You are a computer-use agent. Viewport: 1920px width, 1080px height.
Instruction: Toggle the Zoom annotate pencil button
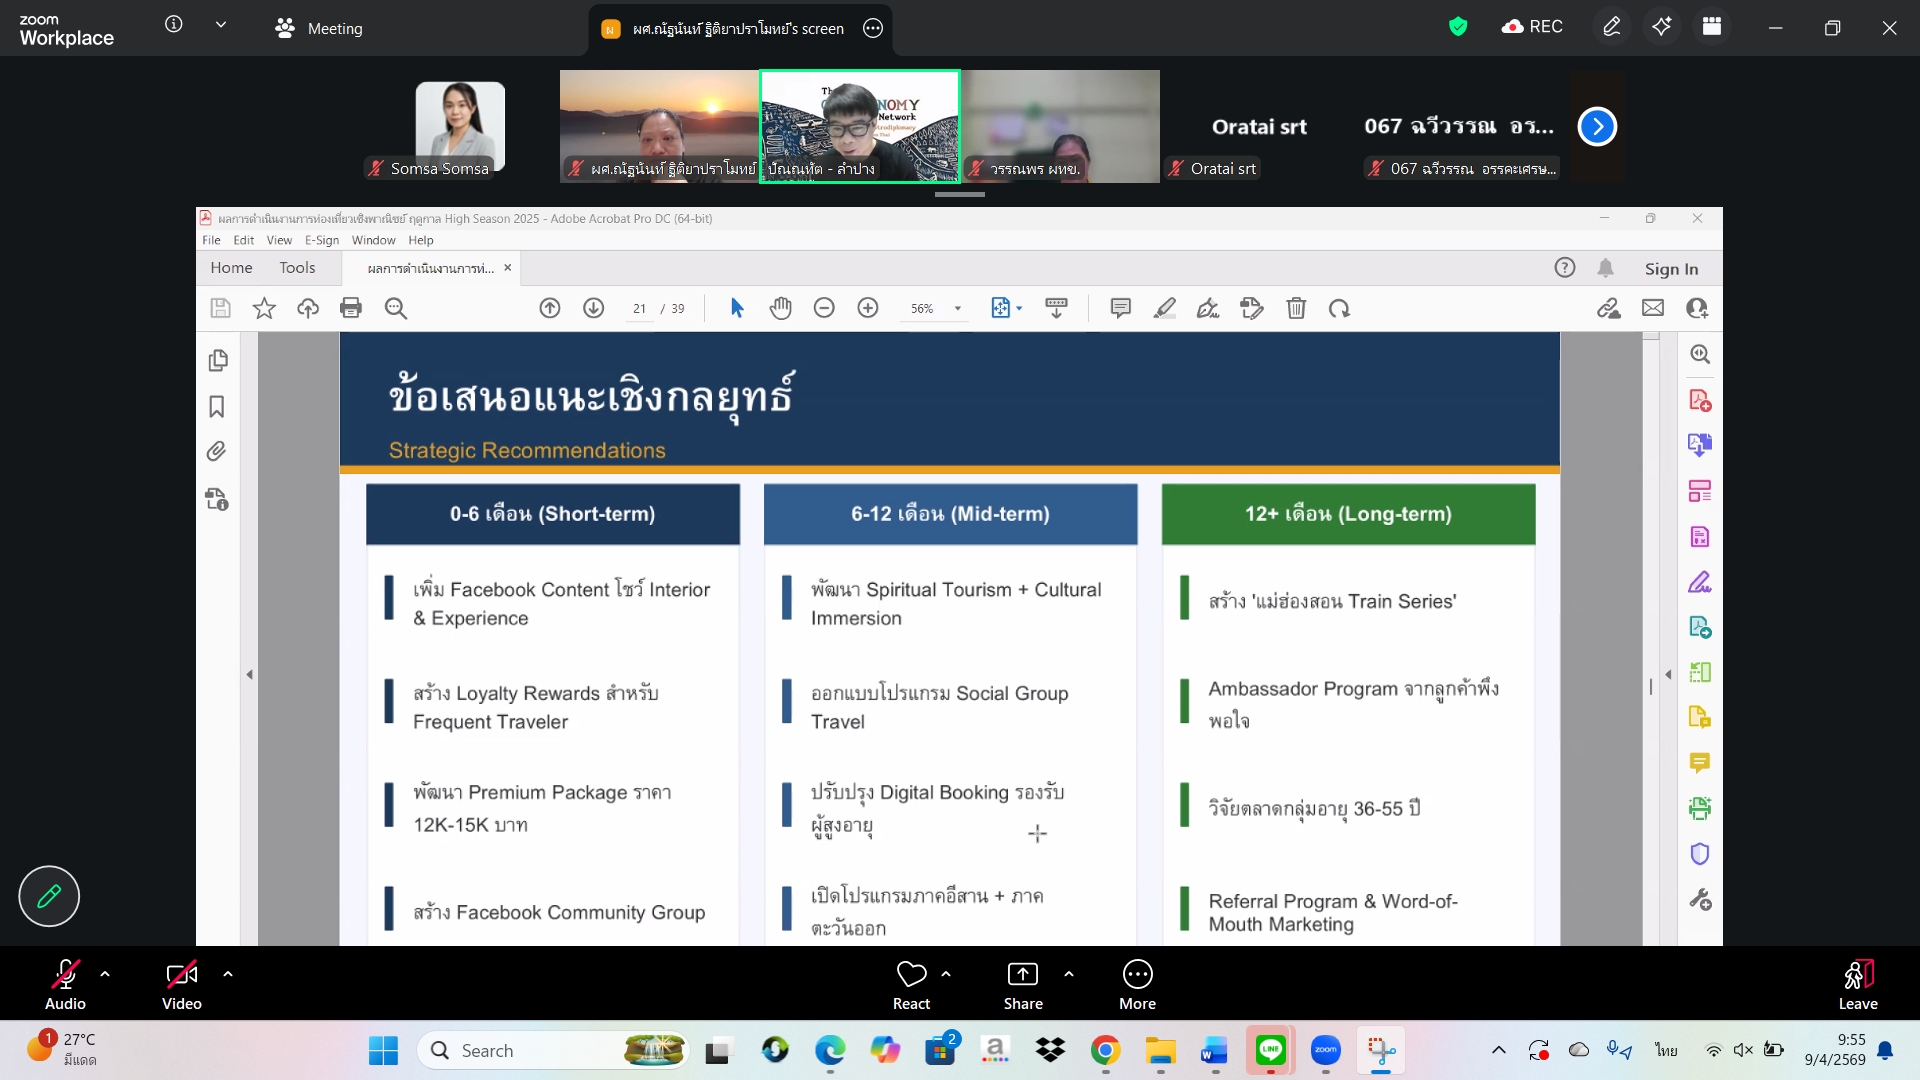(49, 896)
